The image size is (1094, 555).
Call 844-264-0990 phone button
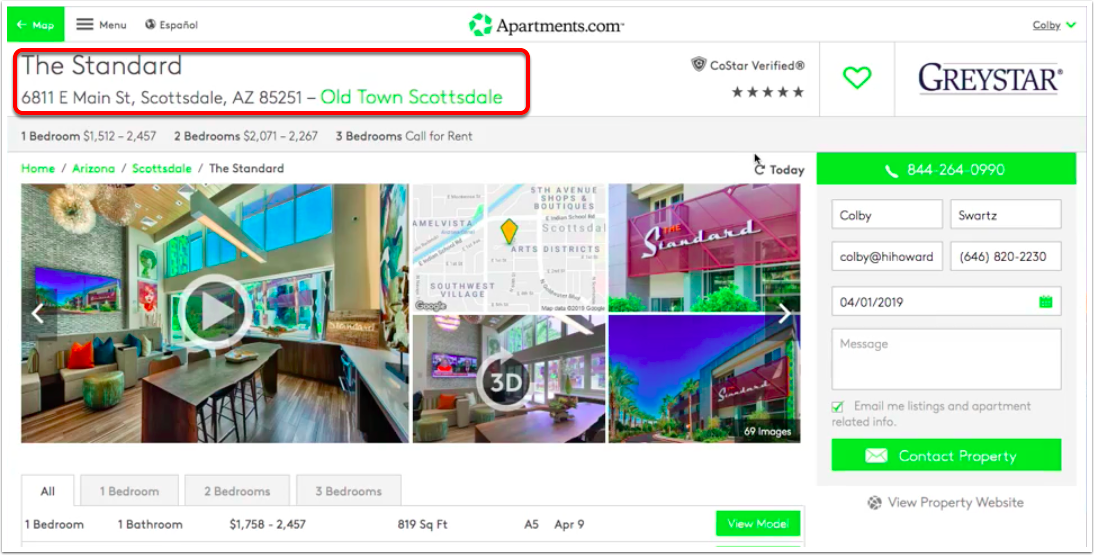tap(946, 170)
